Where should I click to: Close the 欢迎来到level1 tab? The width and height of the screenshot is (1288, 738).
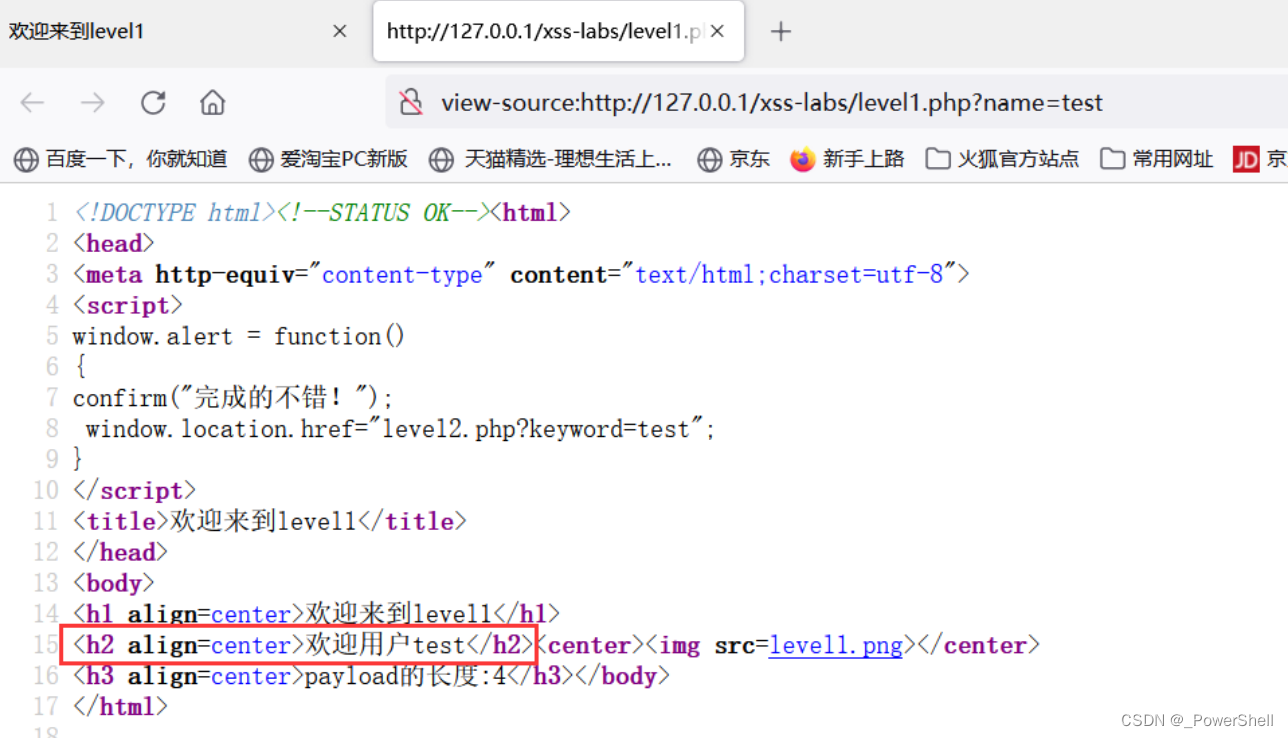(339, 32)
